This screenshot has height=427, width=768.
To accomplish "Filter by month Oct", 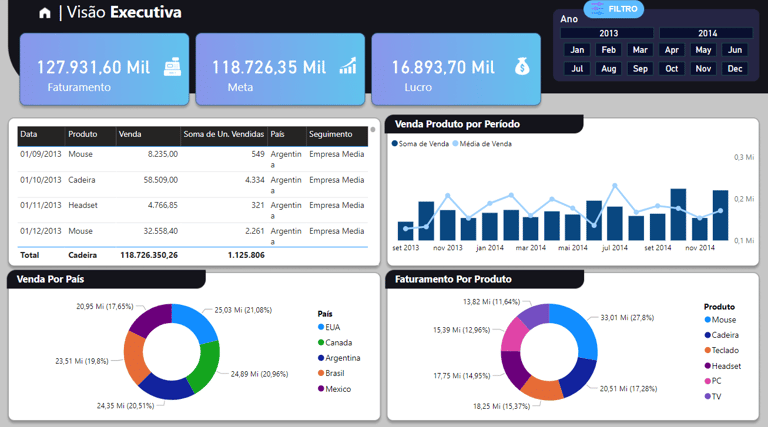I will [x=672, y=69].
